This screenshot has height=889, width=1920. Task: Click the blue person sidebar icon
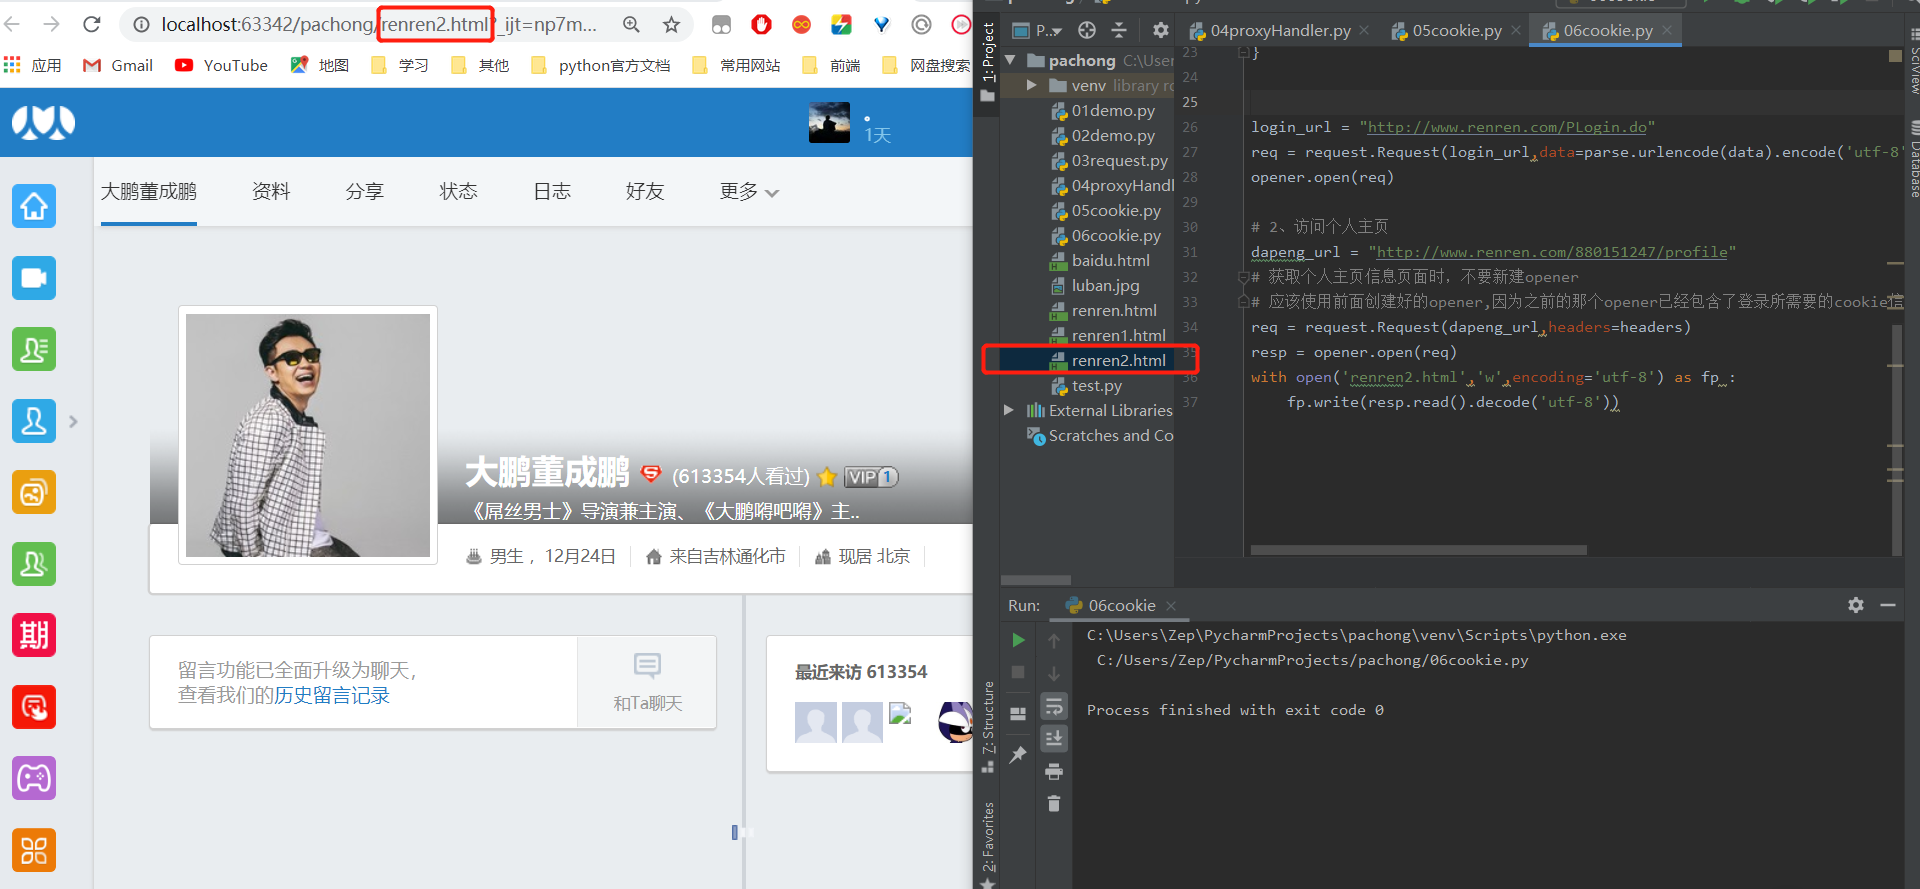pos(34,421)
